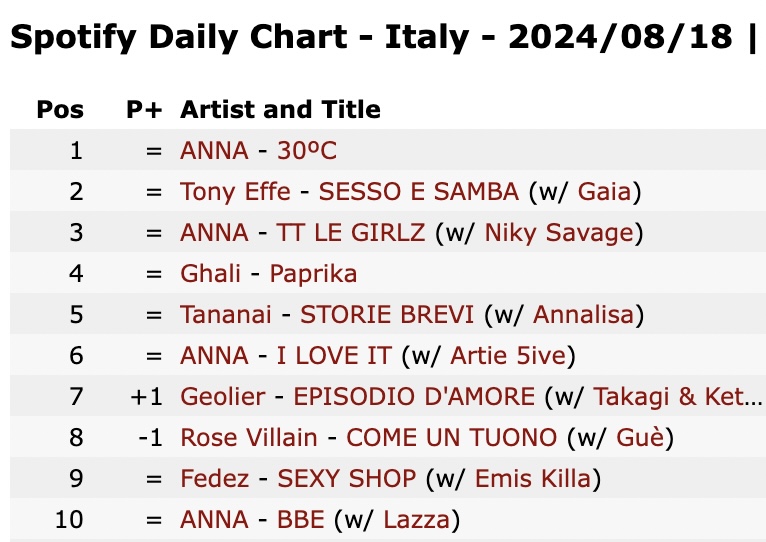Click the Ghali artist link

[x=210, y=273]
